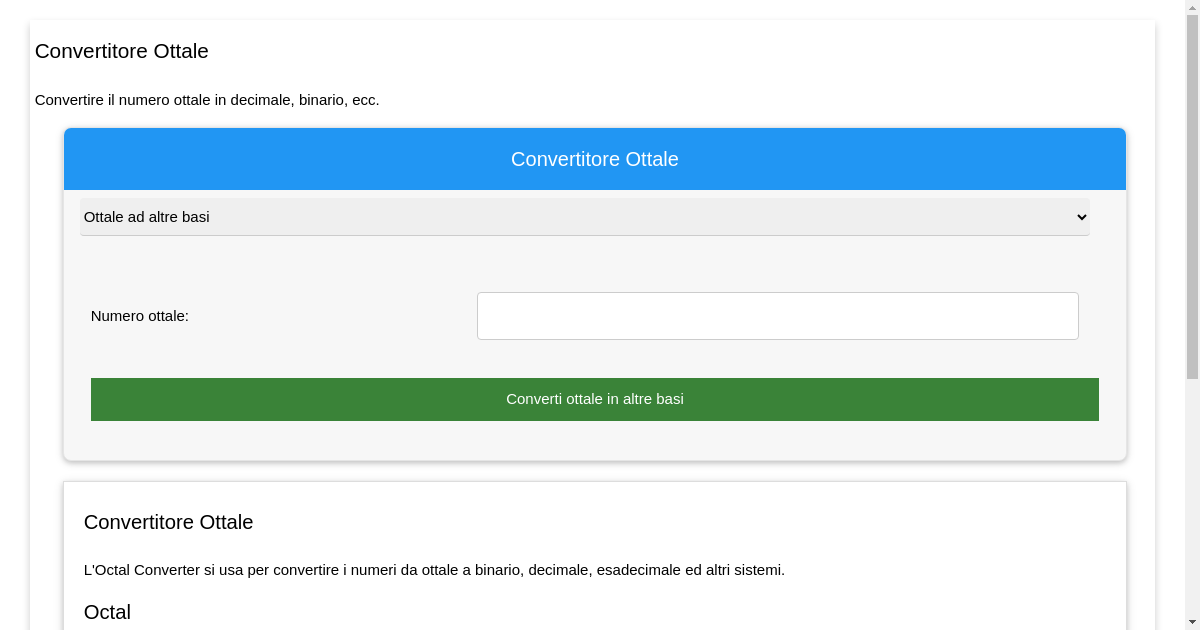
Task: Click the chevron arrow of the conversion selector
Action: click(x=1080, y=217)
